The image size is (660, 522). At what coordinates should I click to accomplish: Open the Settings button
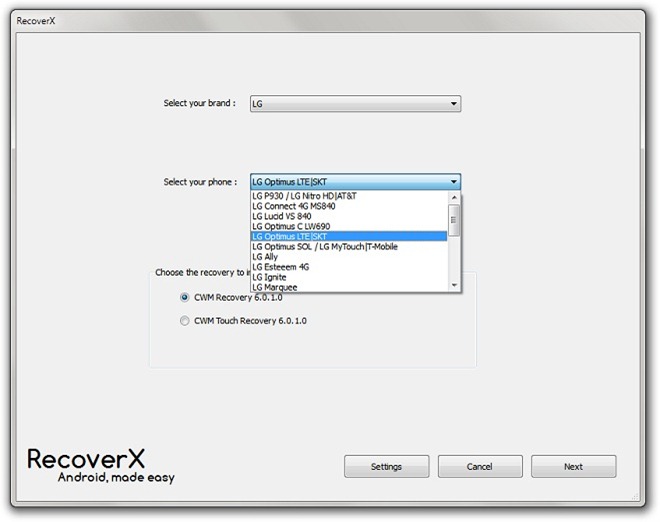point(386,466)
